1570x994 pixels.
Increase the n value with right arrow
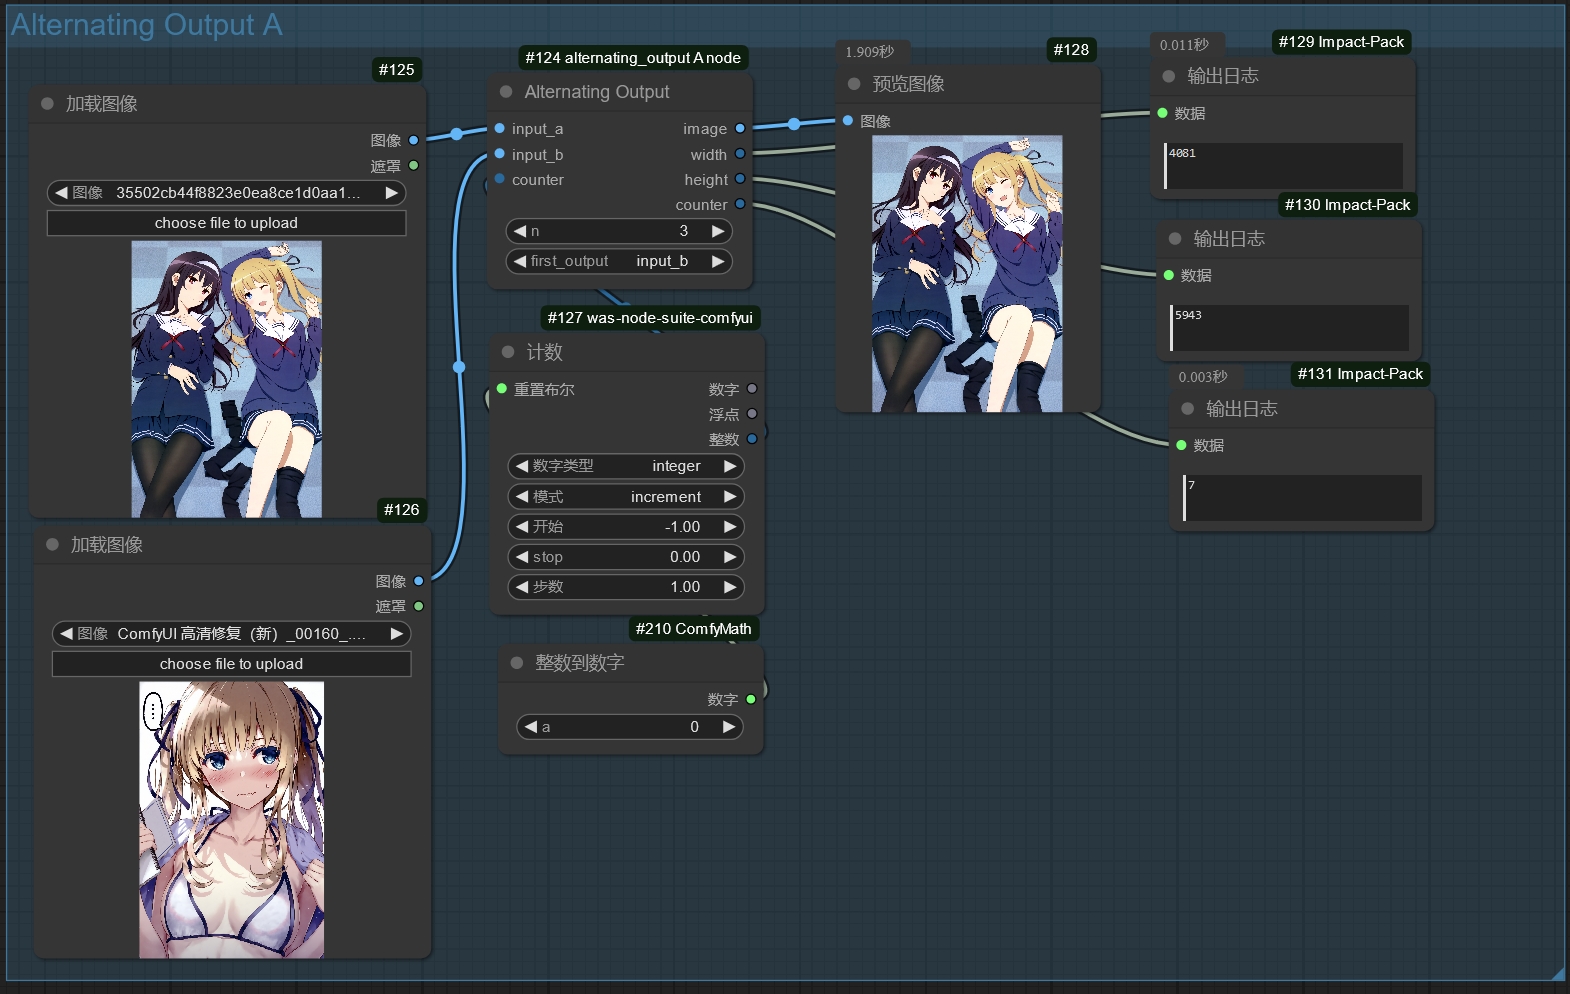718,231
